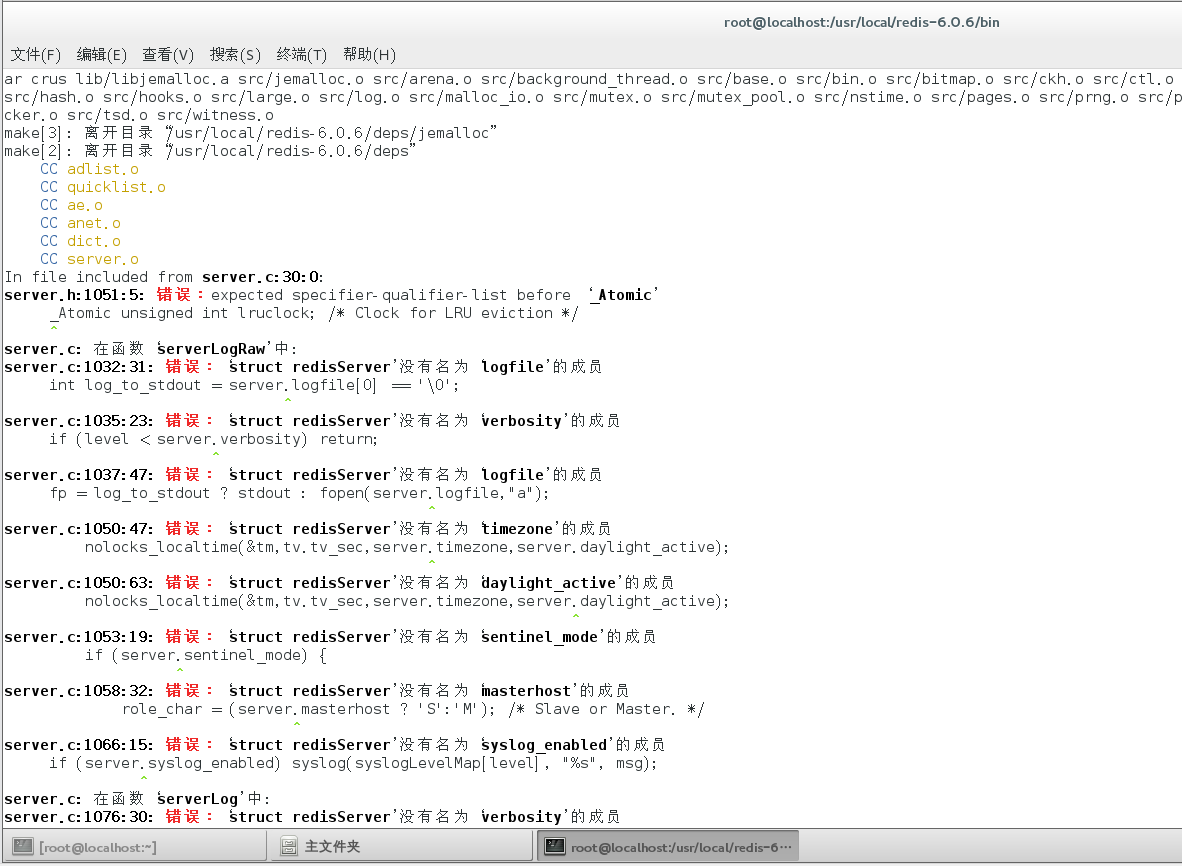Click the 'role_char = (server.masterhost' code line
Viewport: 1182px width, 866px height.
click(413, 709)
